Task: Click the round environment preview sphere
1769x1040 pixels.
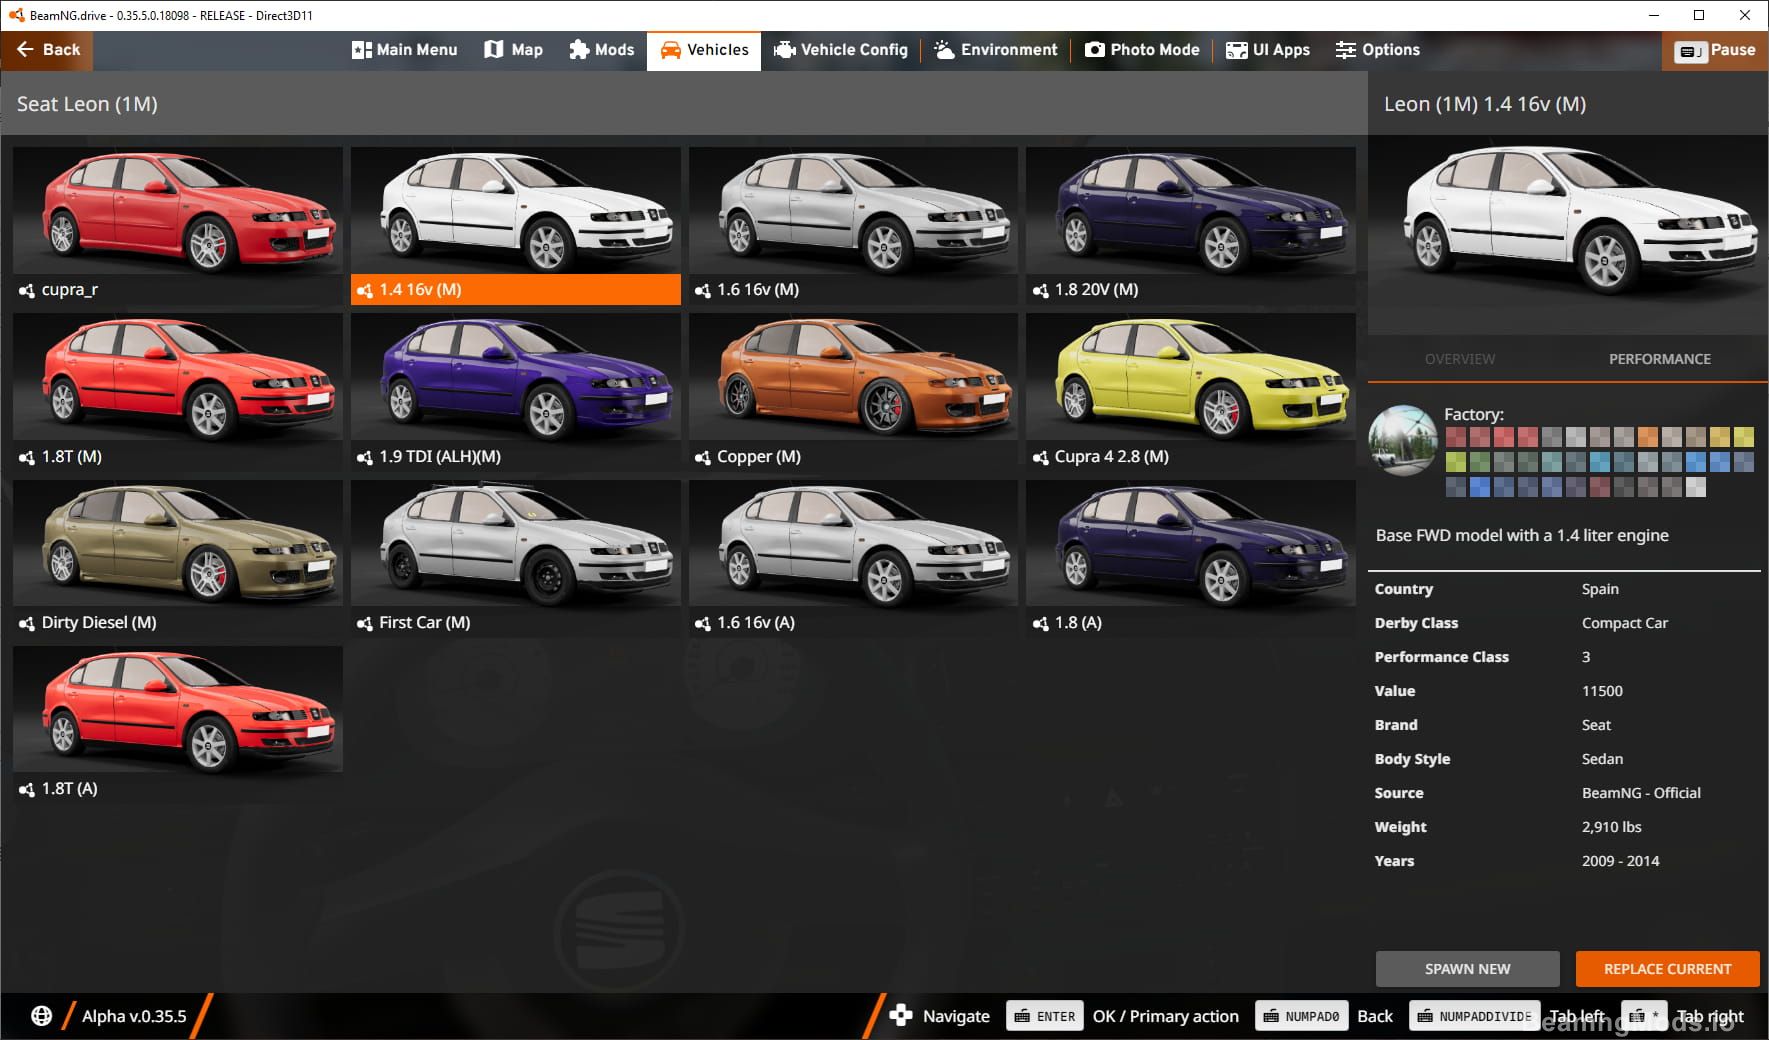Action: pyautogui.click(x=1403, y=440)
